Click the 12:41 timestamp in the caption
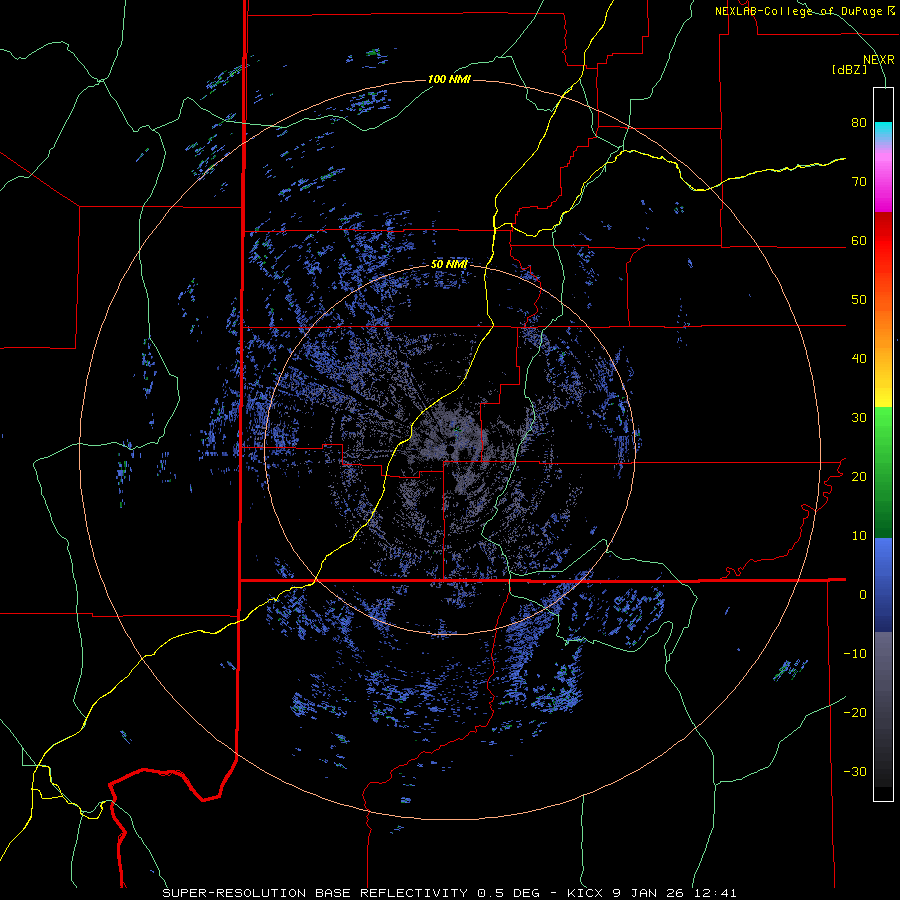This screenshot has width=900, height=900. click(x=716, y=893)
